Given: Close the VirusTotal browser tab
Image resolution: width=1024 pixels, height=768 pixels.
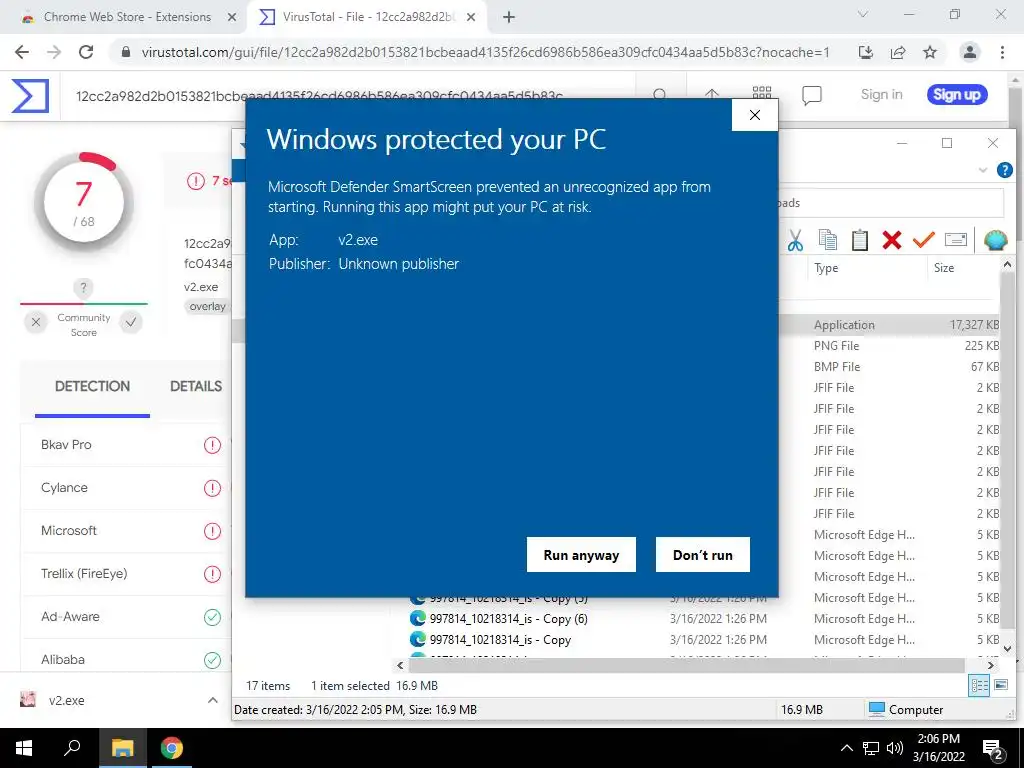Looking at the screenshot, I should point(471,17).
